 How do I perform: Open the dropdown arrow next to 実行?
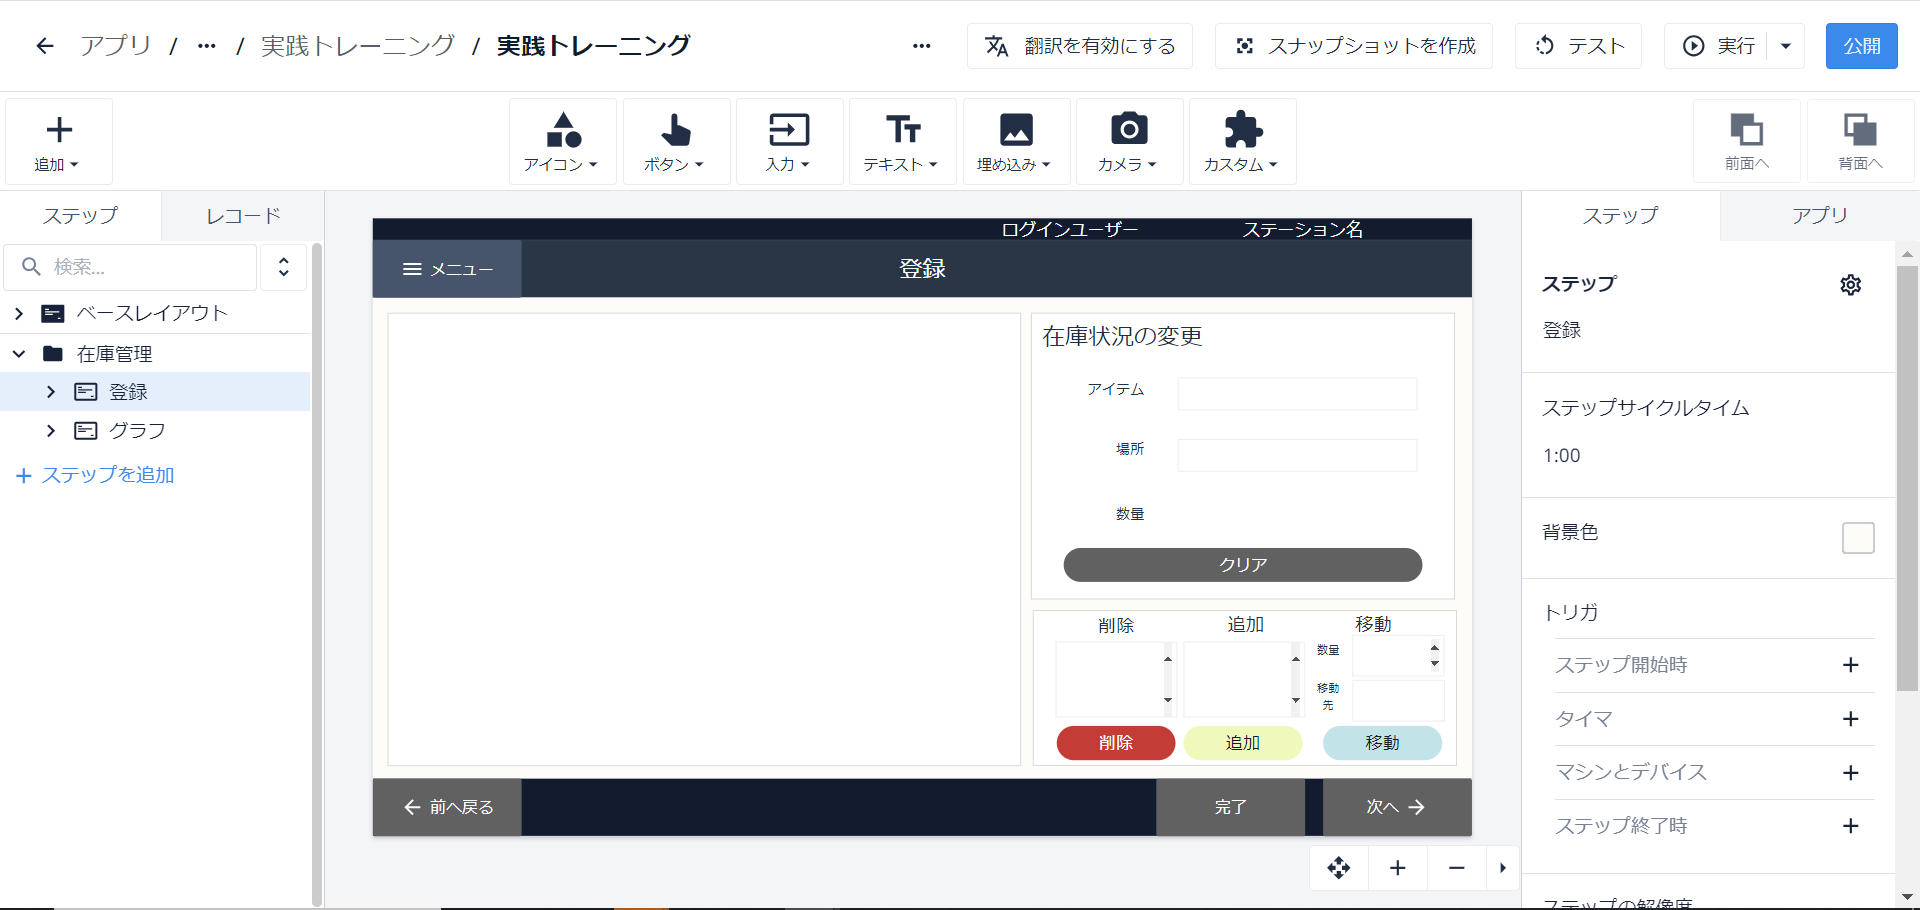1786,46
